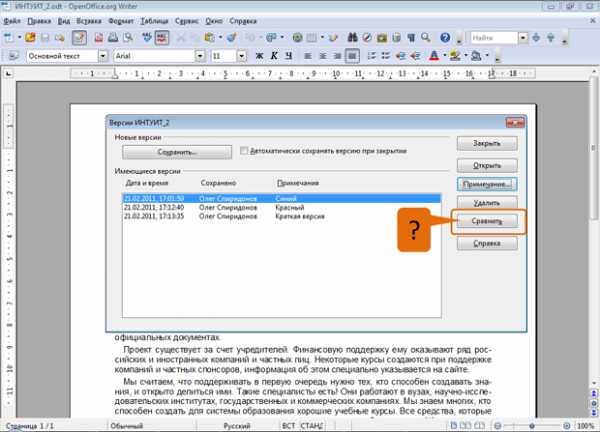
Task: Click the Send document by e-mail icon
Action: tap(60, 37)
